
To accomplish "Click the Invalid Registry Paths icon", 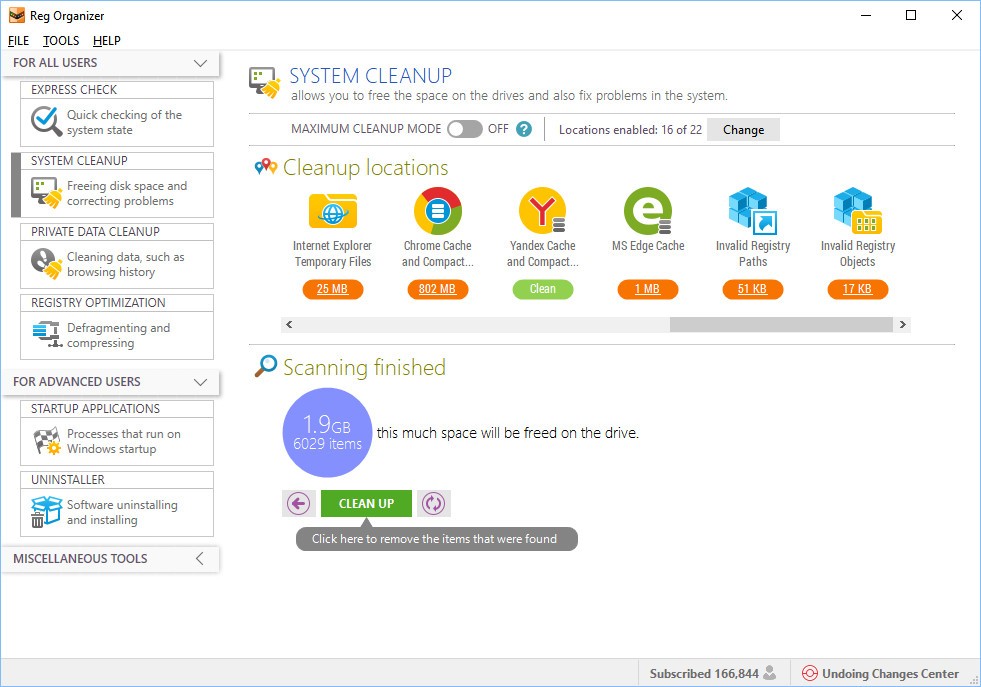I will pos(752,211).
